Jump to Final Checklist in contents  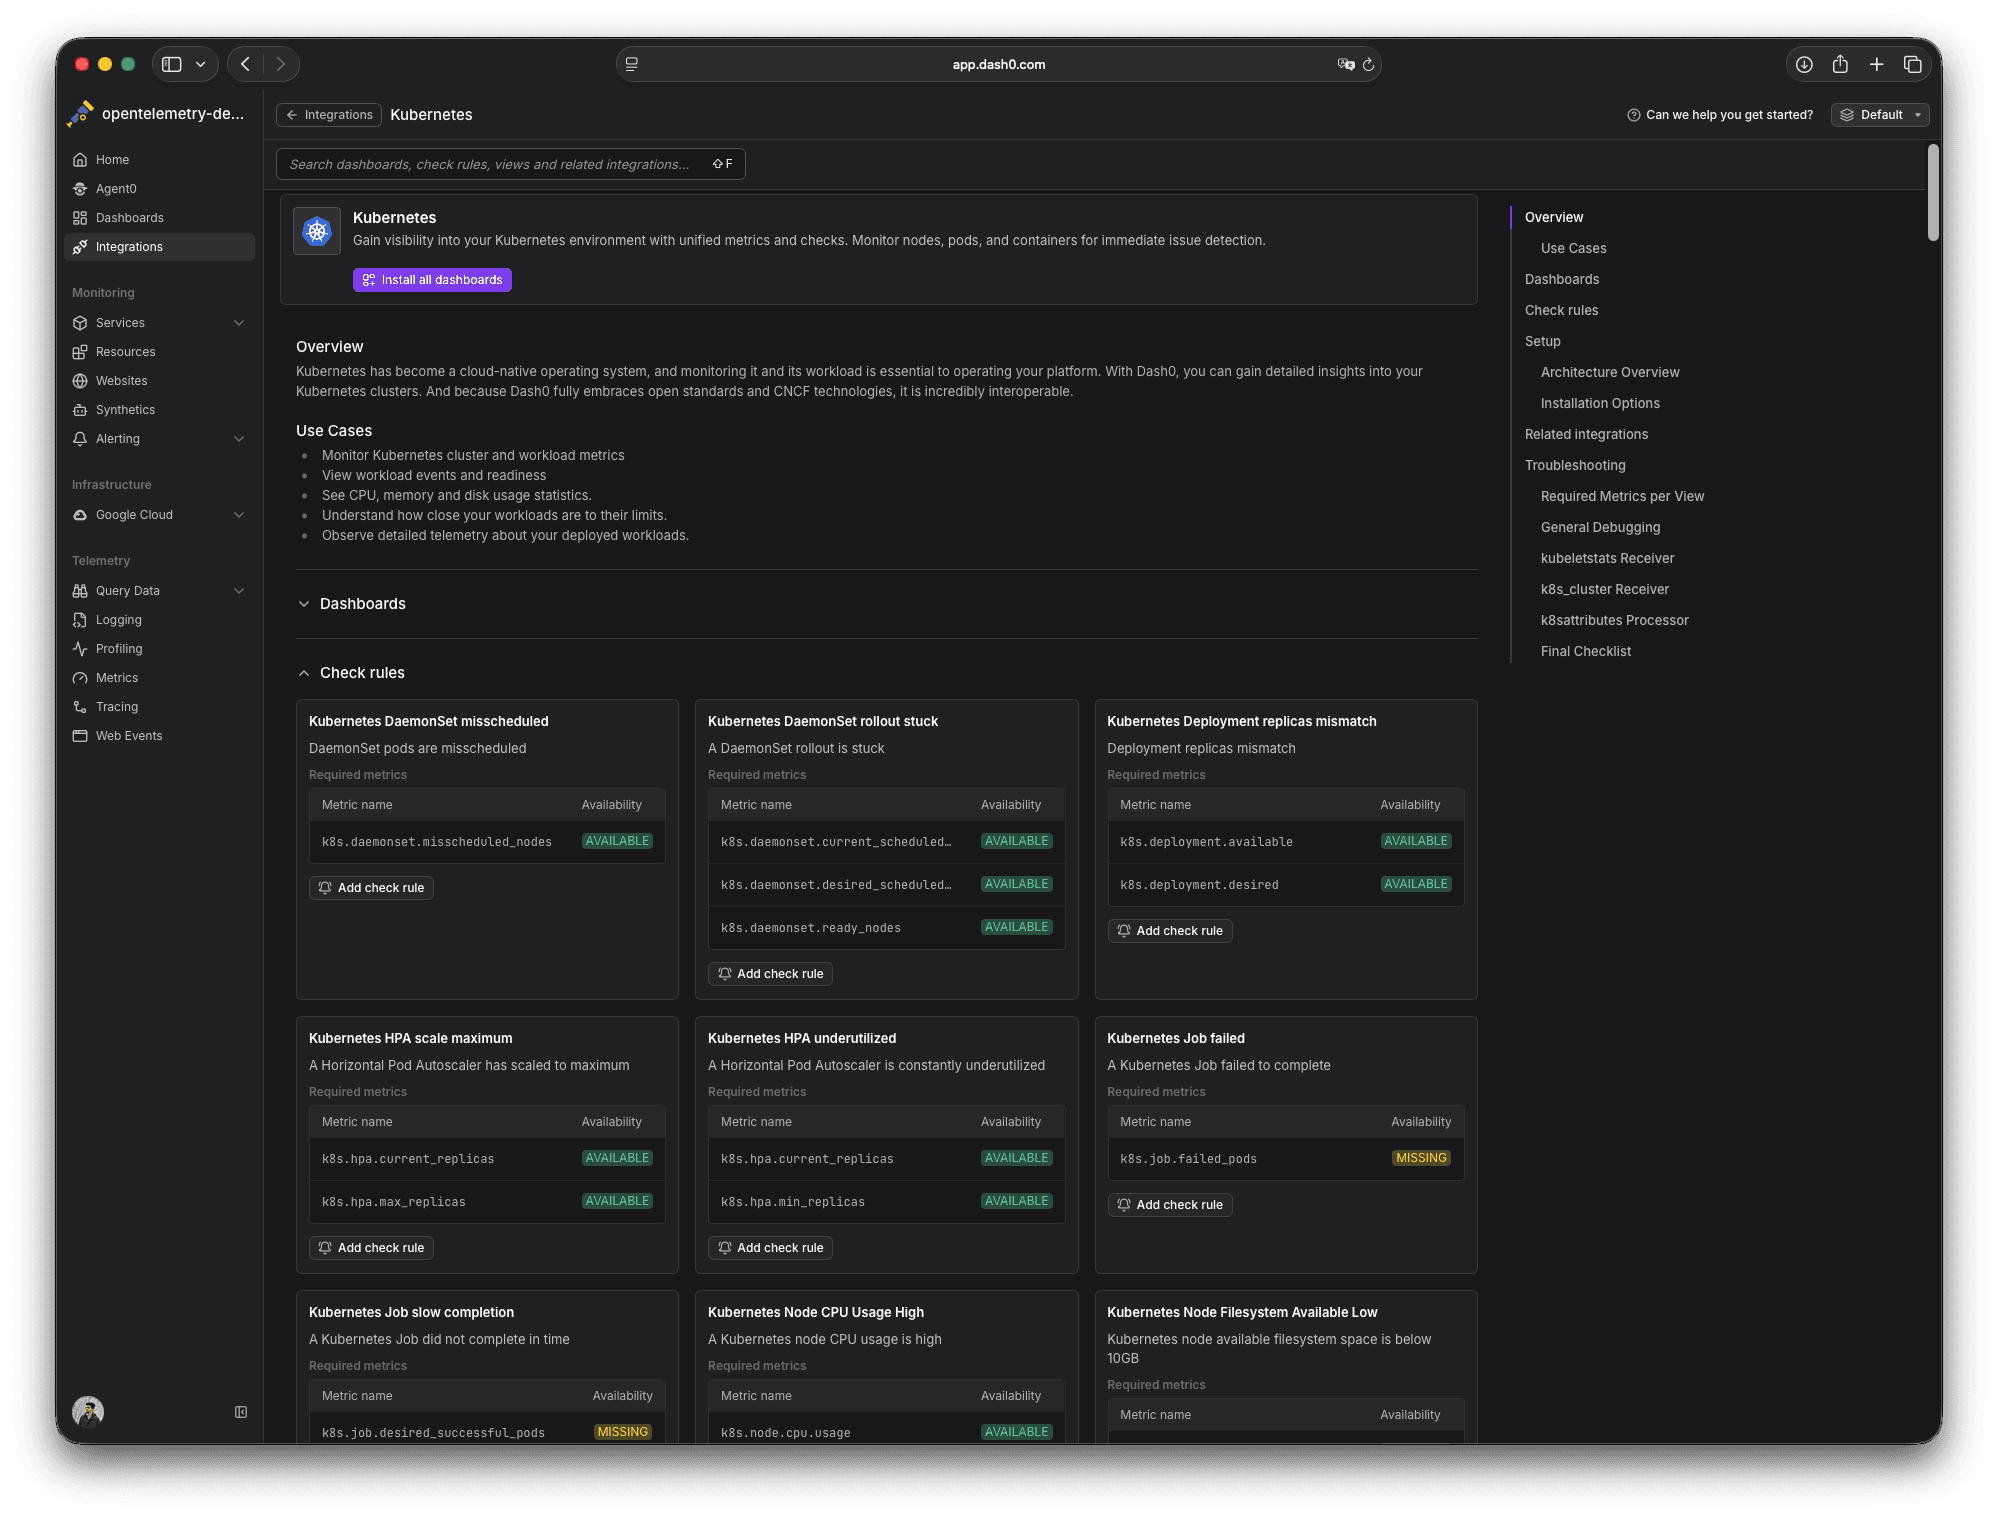click(1586, 651)
